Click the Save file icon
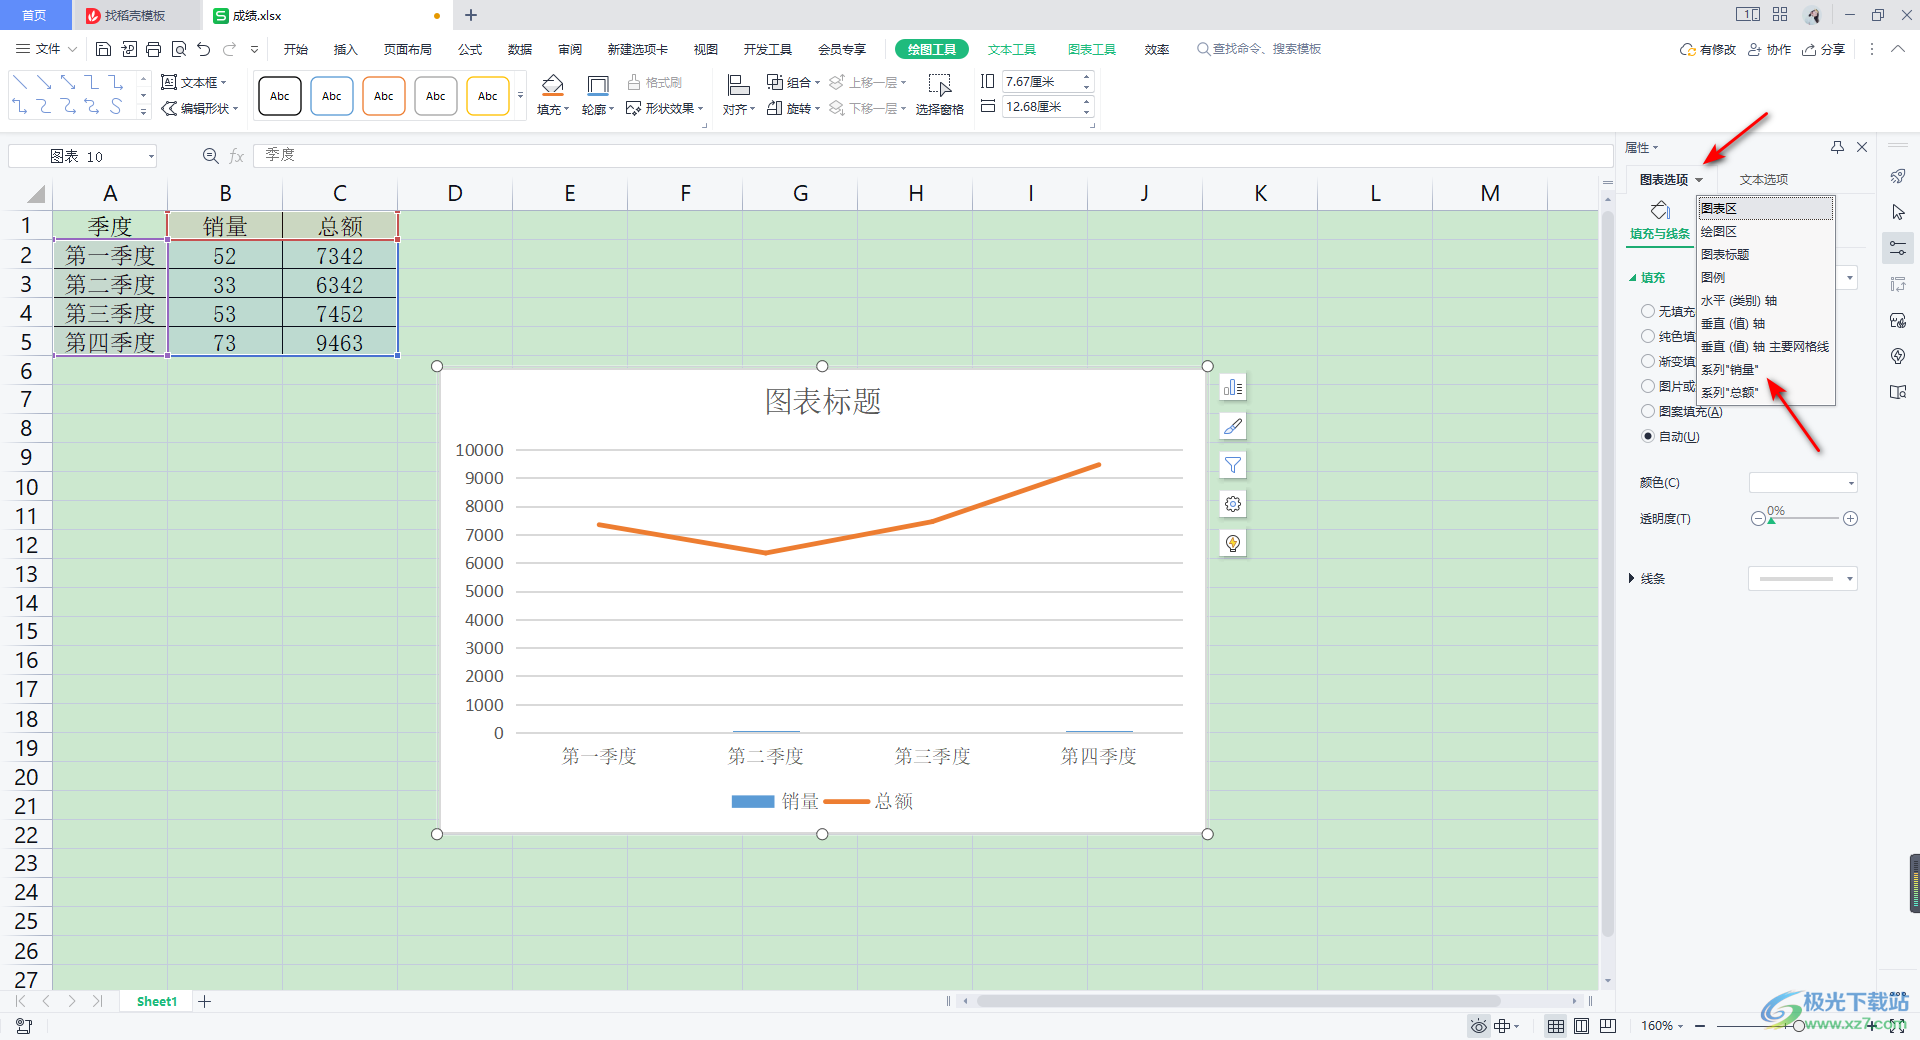Screen dimensions: 1920x1040 coord(103,49)
